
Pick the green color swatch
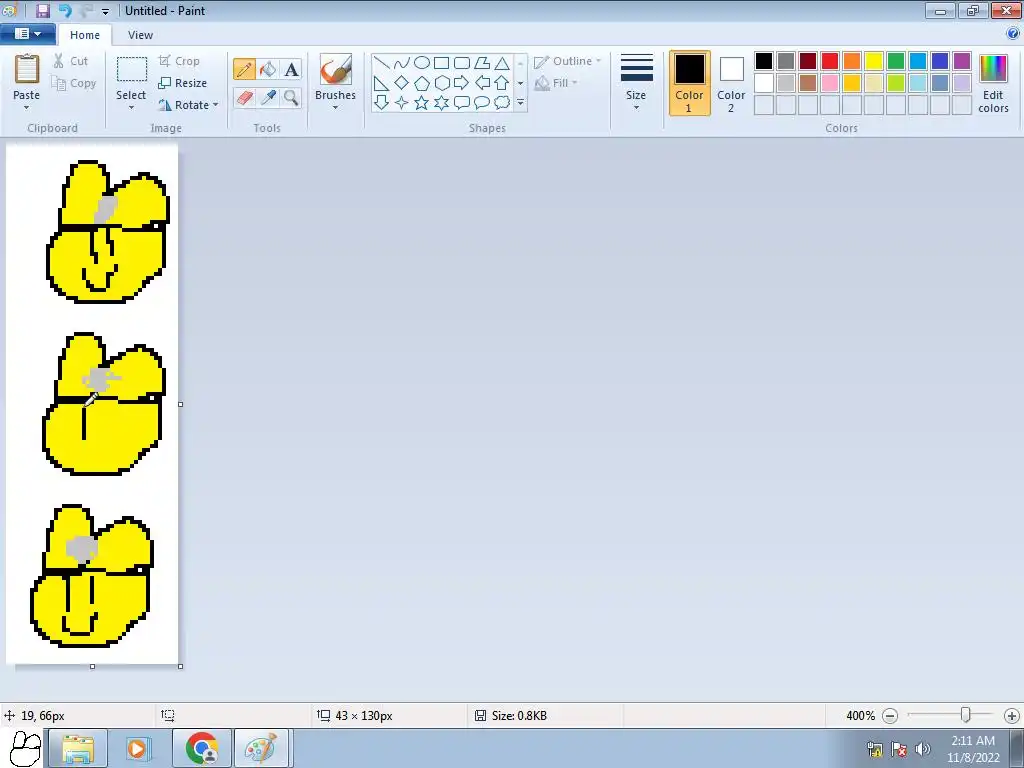coord(896,61)
